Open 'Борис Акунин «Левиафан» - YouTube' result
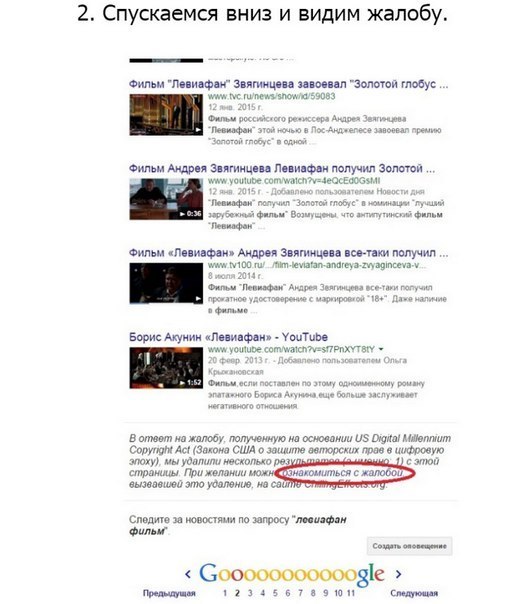517x604 pixels. (x=228, y=337)
